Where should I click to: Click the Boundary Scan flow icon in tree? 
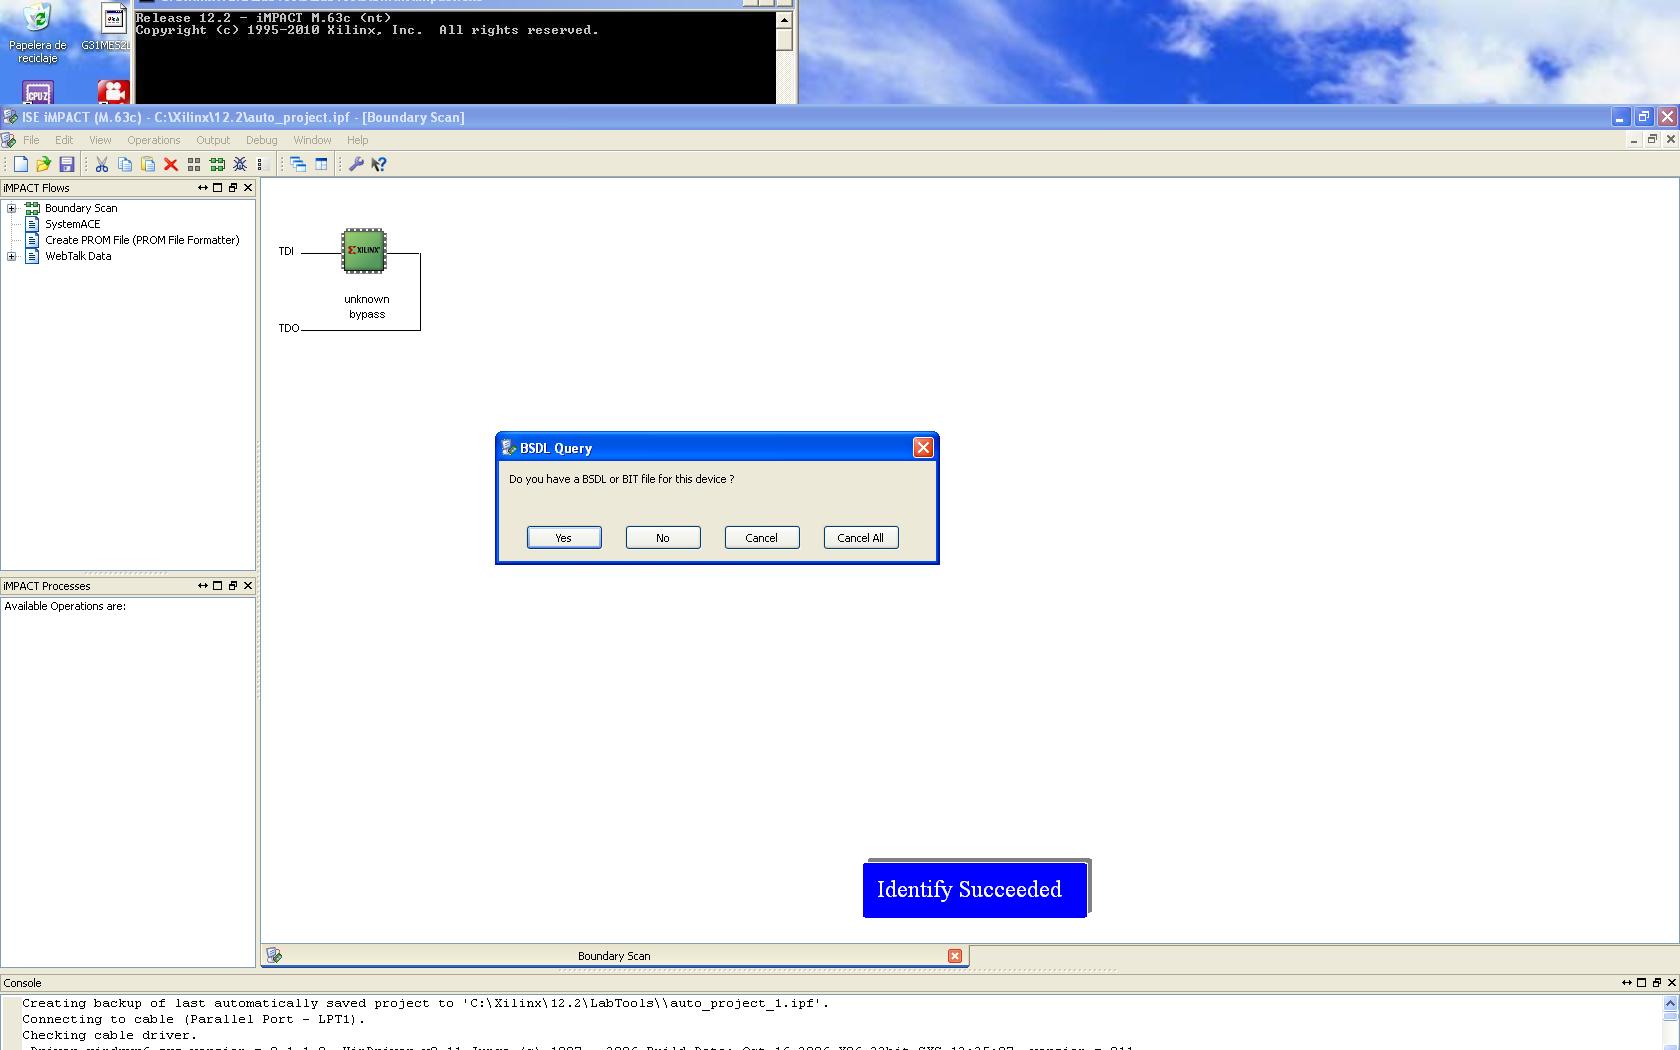[x=32, y=208]
